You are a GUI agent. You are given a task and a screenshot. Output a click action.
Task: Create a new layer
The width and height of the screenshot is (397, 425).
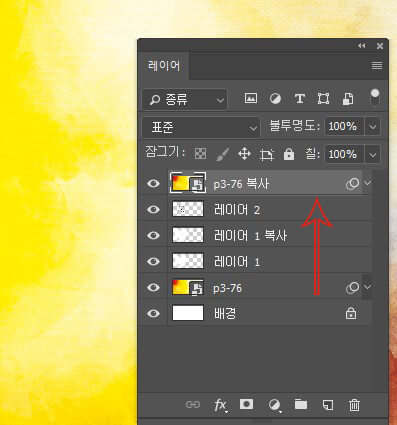click(x=328, y=405)
